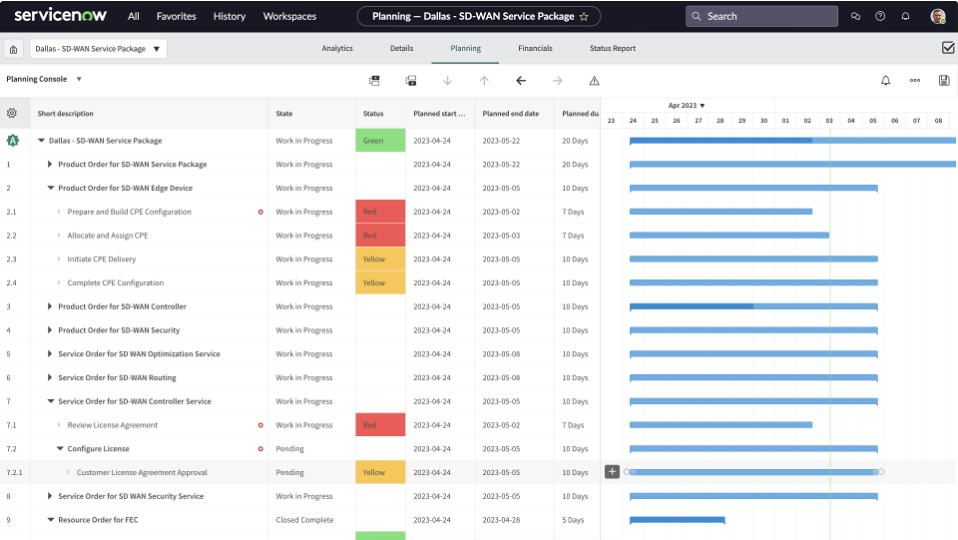The width and height of the screenshot is (958, 540).
Task: Favorite the page with the star icon
Action: pos(584,16)
